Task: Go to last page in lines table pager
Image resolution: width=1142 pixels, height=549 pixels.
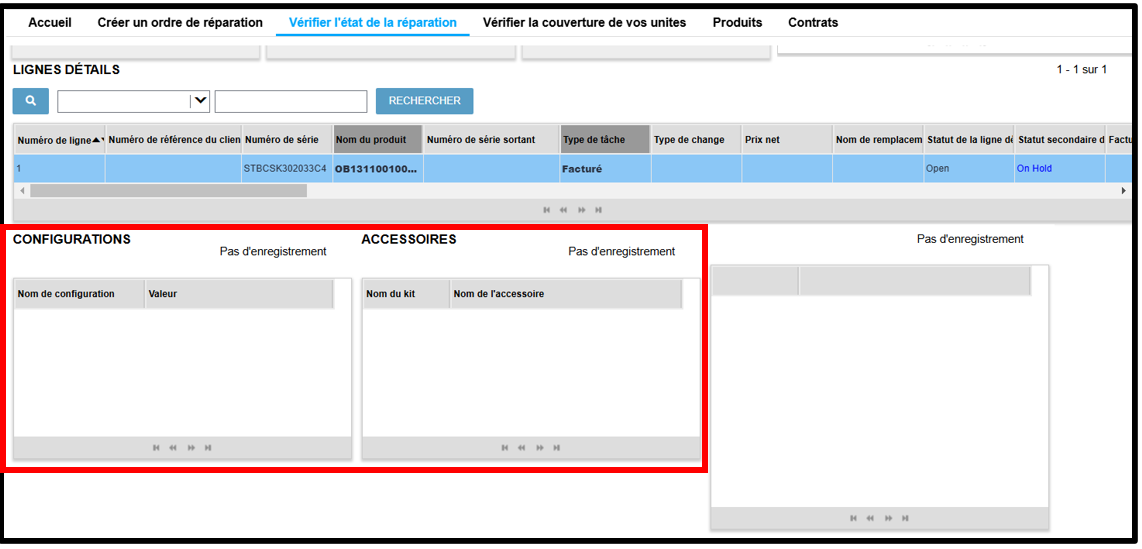Action: (x=598, y=210)
